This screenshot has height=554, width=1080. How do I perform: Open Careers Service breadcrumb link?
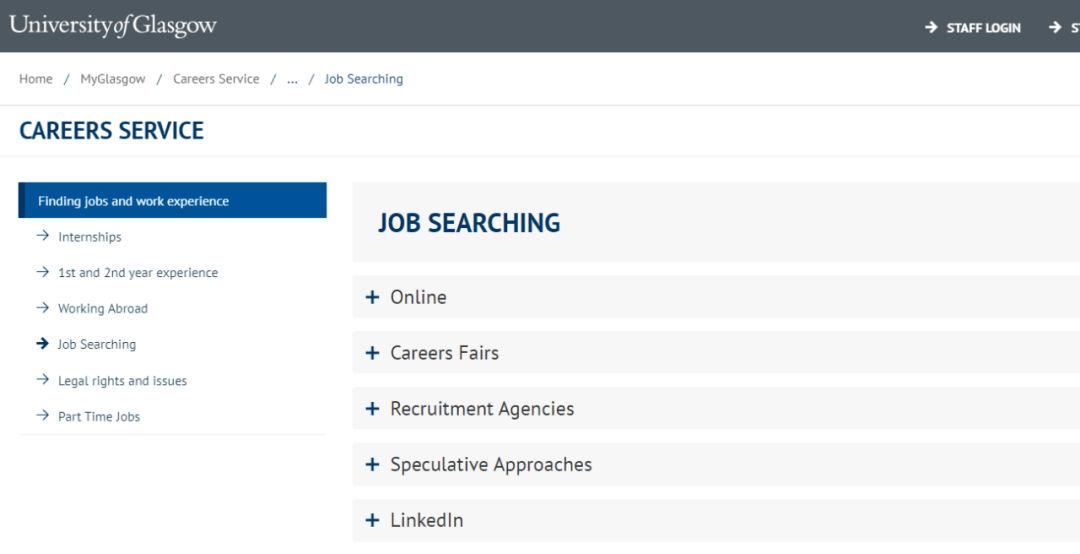tap(216, 79)
